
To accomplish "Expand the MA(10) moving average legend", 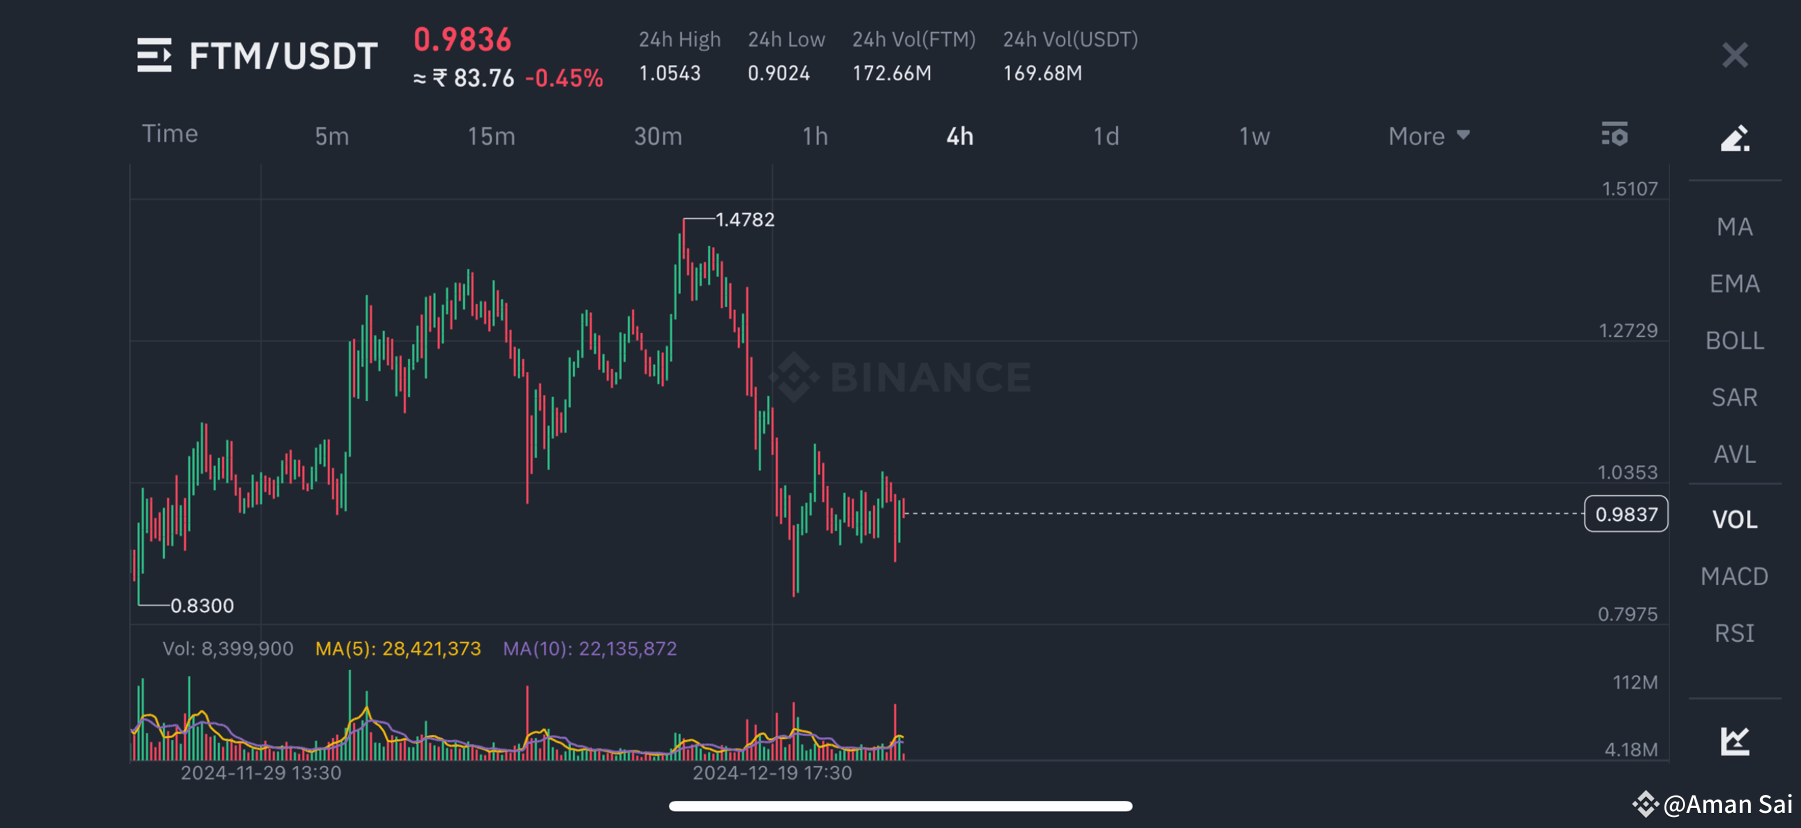I will point(590,648).
